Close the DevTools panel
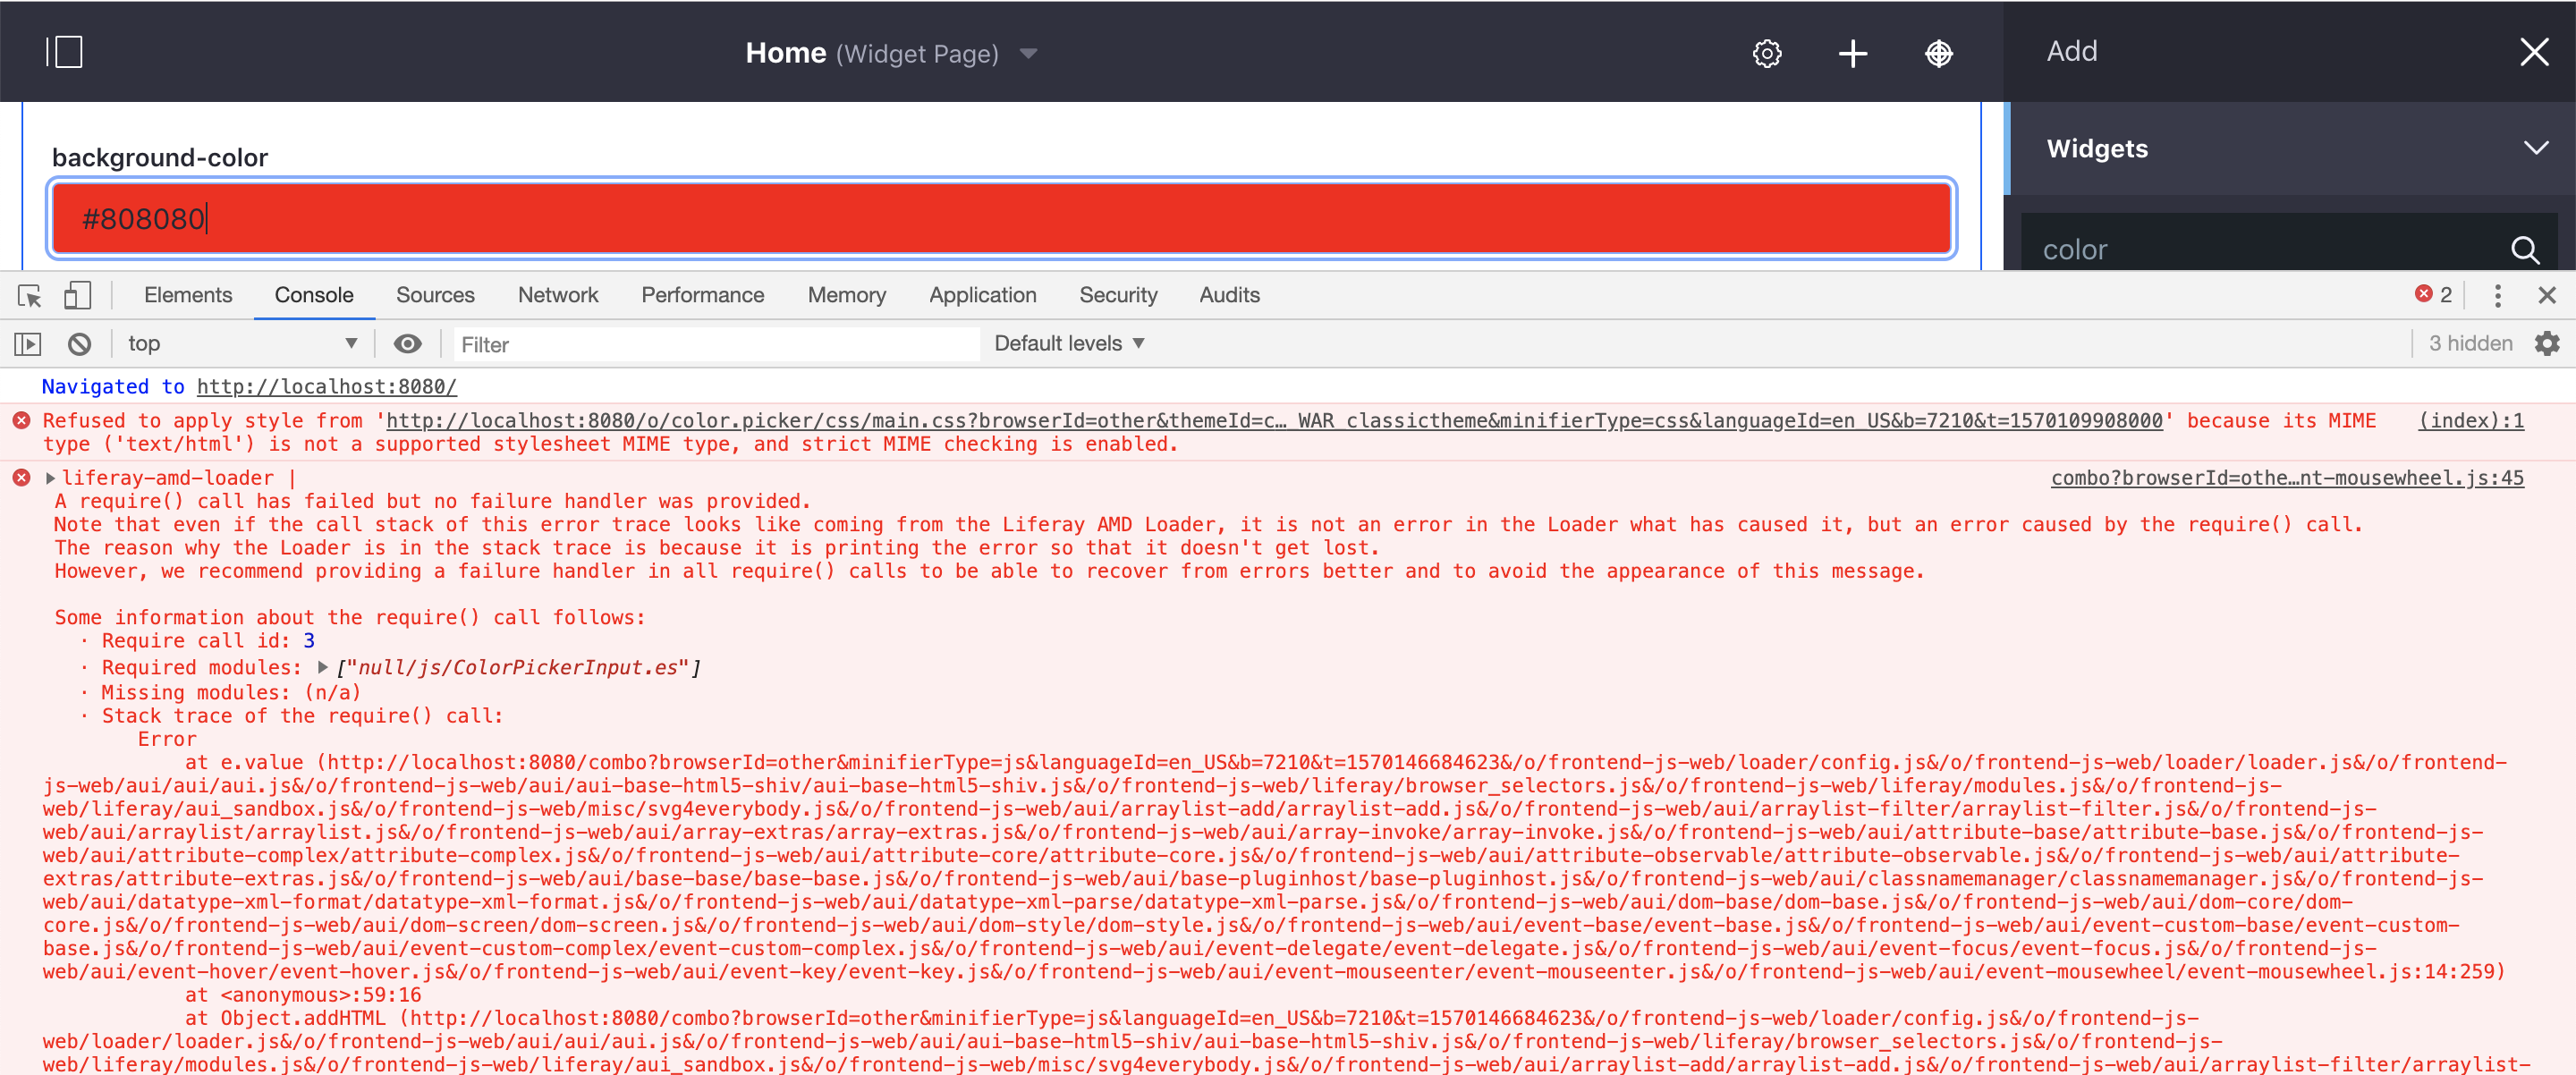 point(2546,295)
